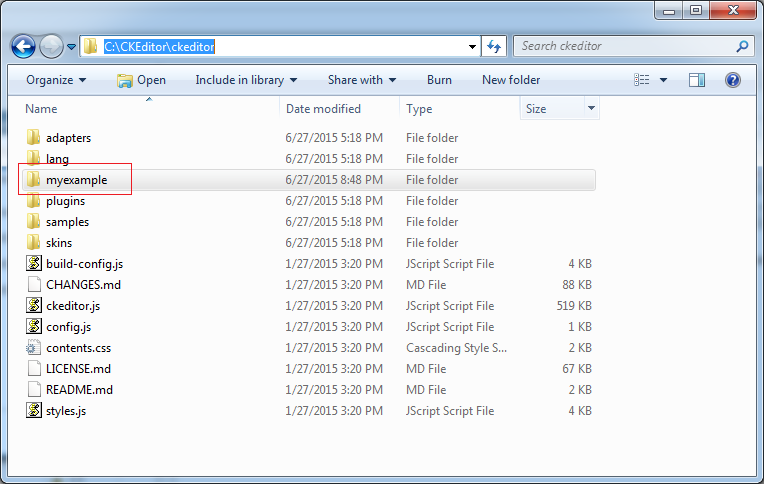Open the Share with menu
Screen dimensions: 764x484
click(x=362, y=80)
